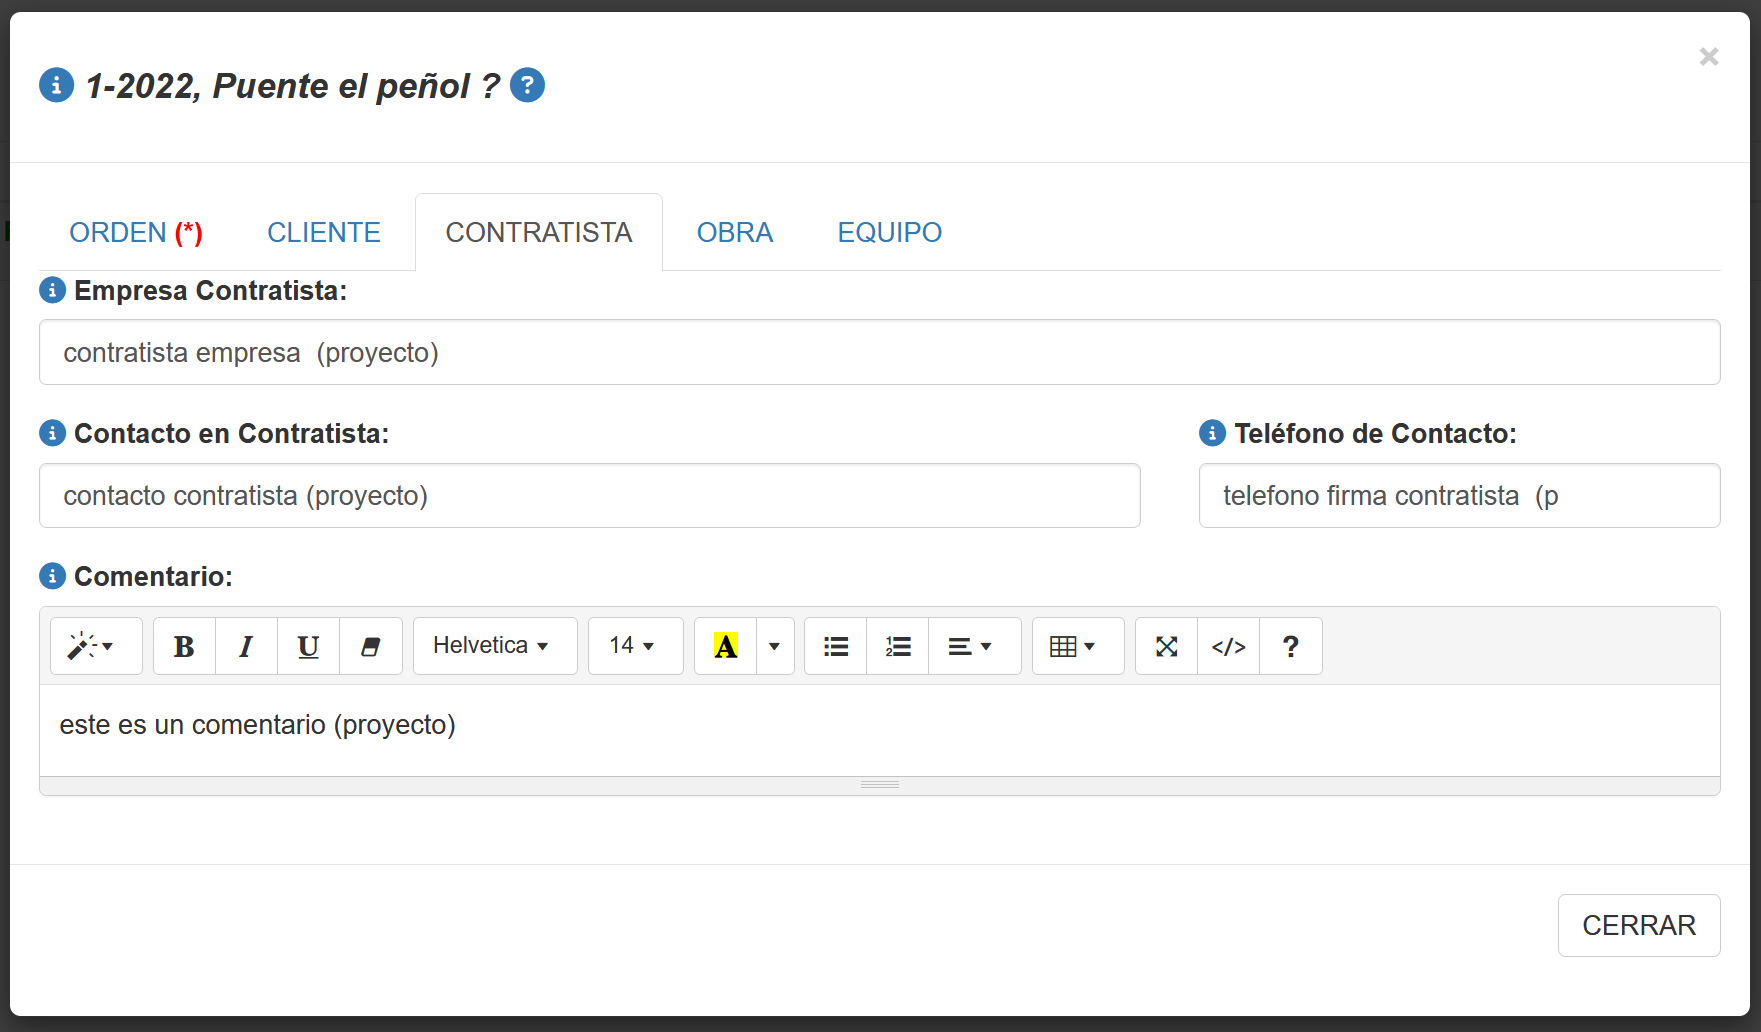Open code view in the editor
1761x1032 pixels.
tap(1228, 646)
